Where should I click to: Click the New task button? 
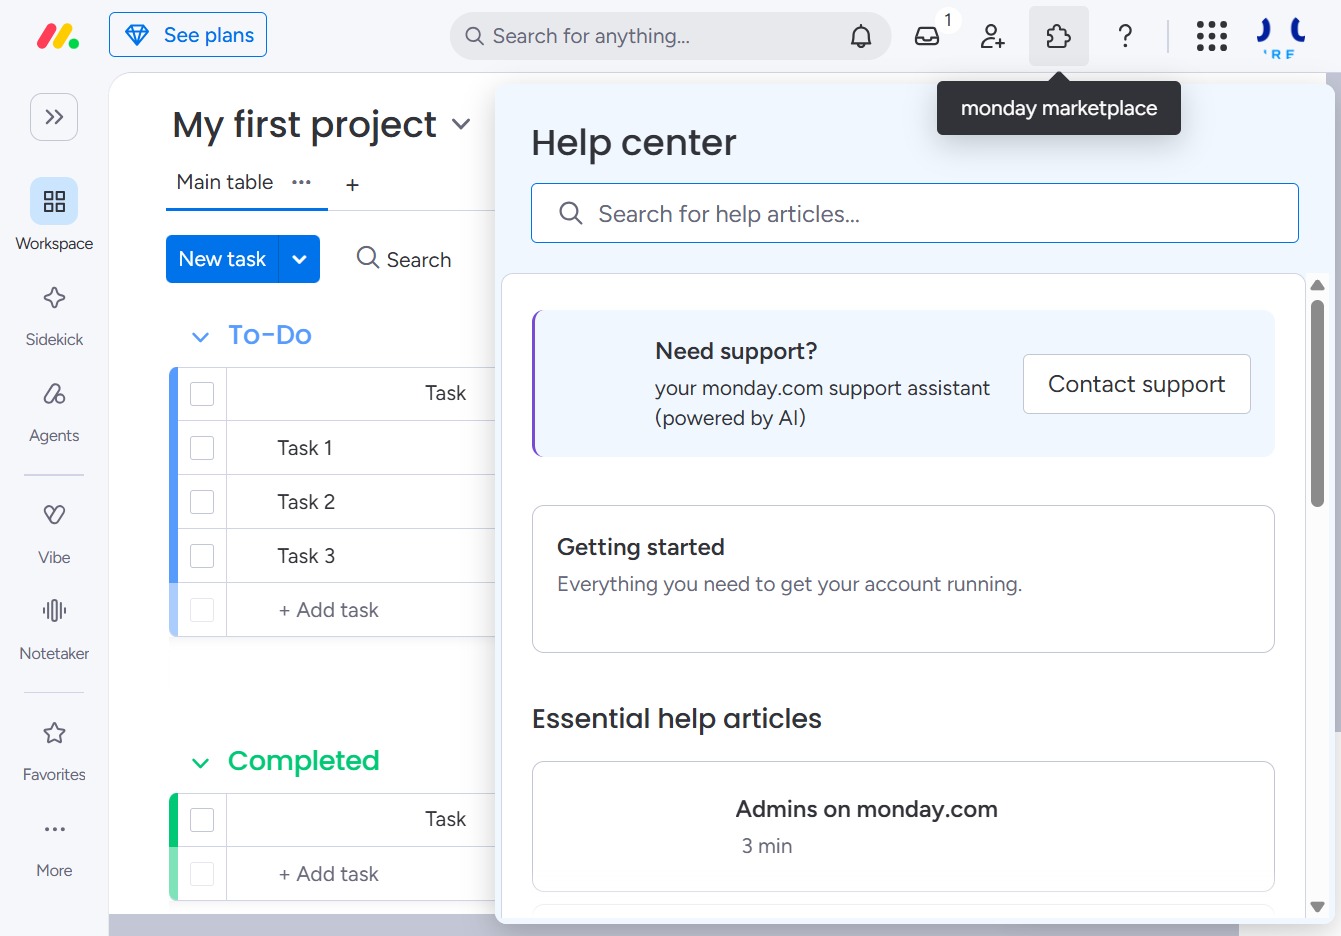pyautogui.click(x=222, y=259)
